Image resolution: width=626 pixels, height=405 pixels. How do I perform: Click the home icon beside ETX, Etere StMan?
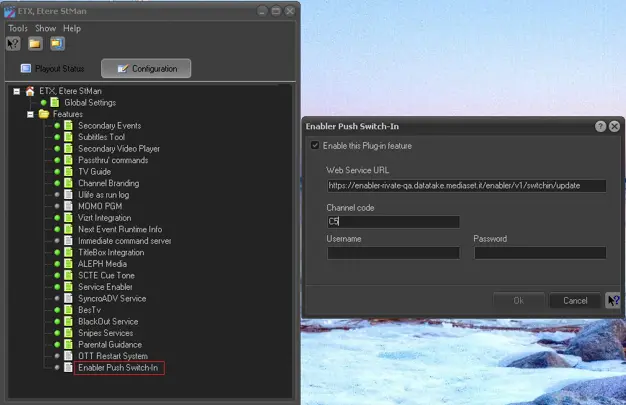coord(29,91)
